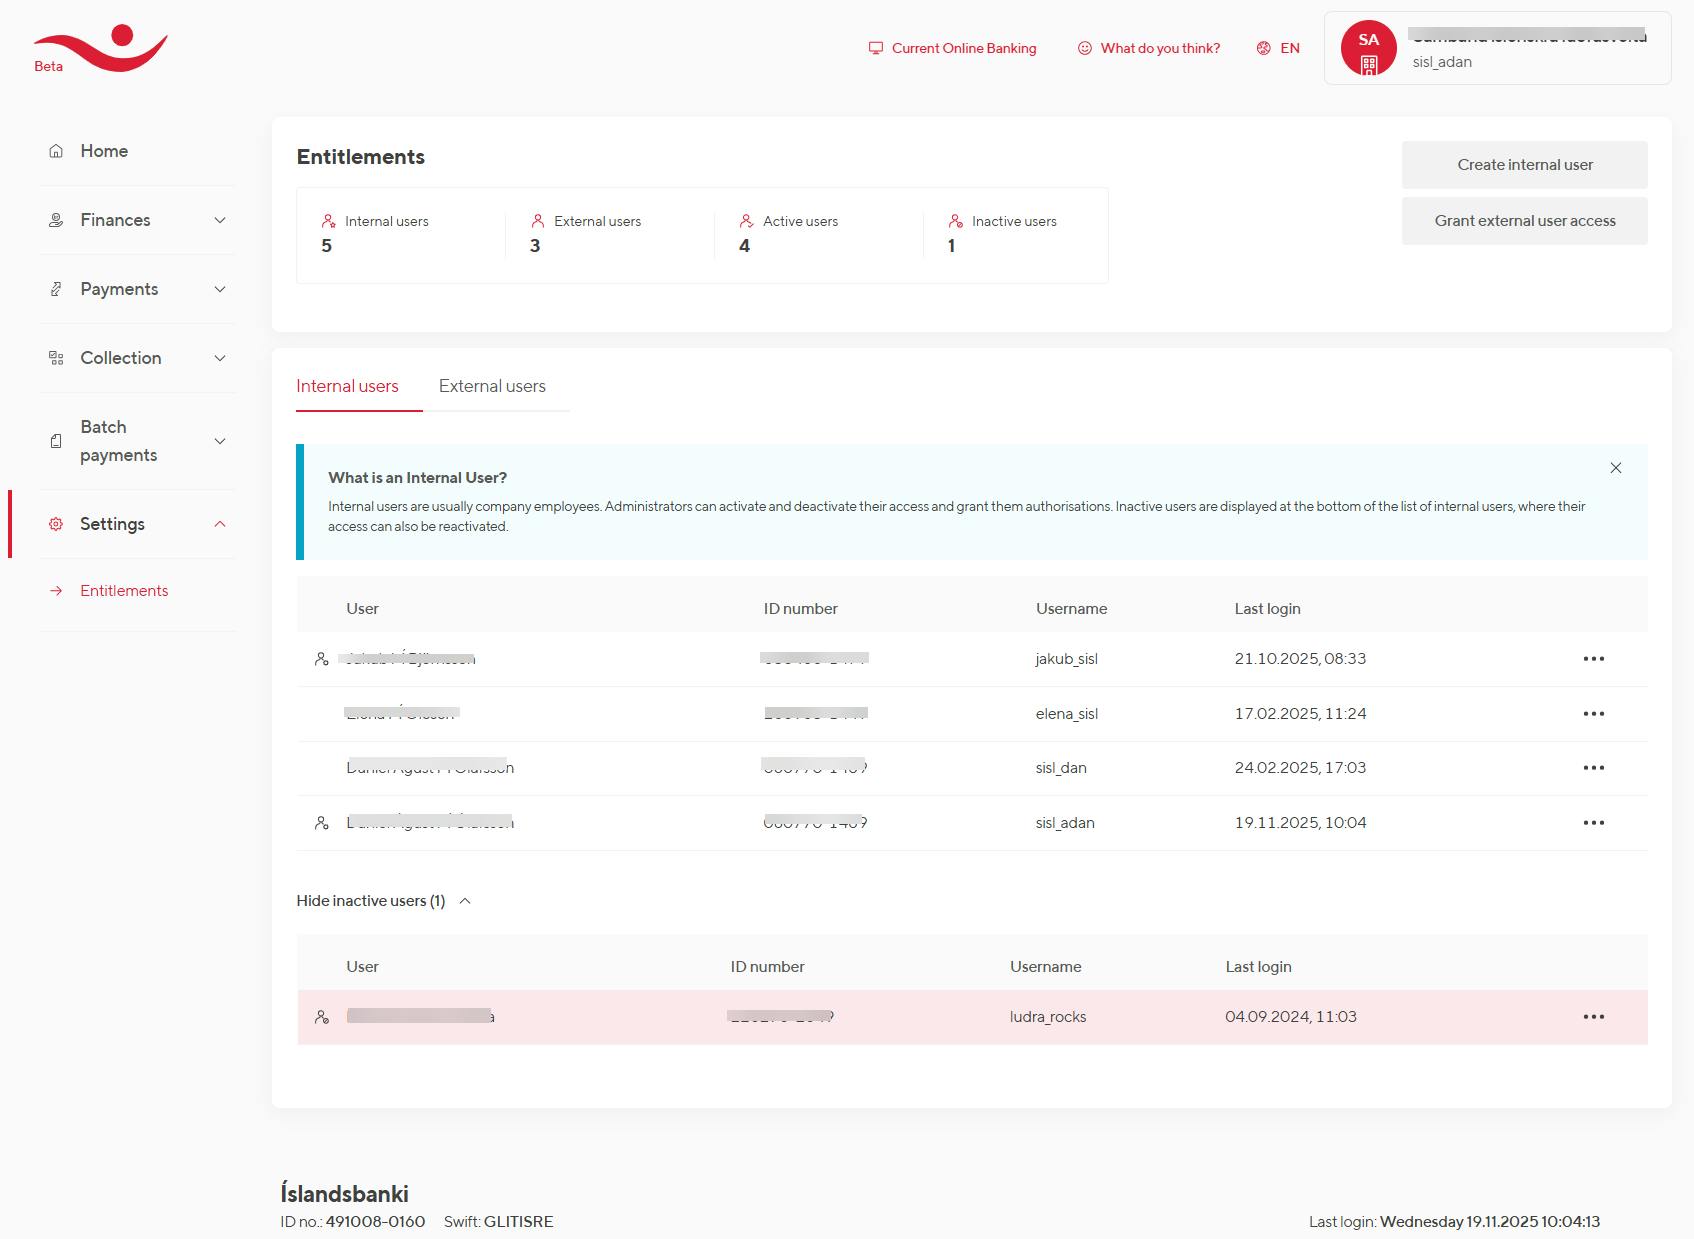The image size is (1694, 1239).
Task: Open more options for the elena_sisl user
Action: (1593, 714)
